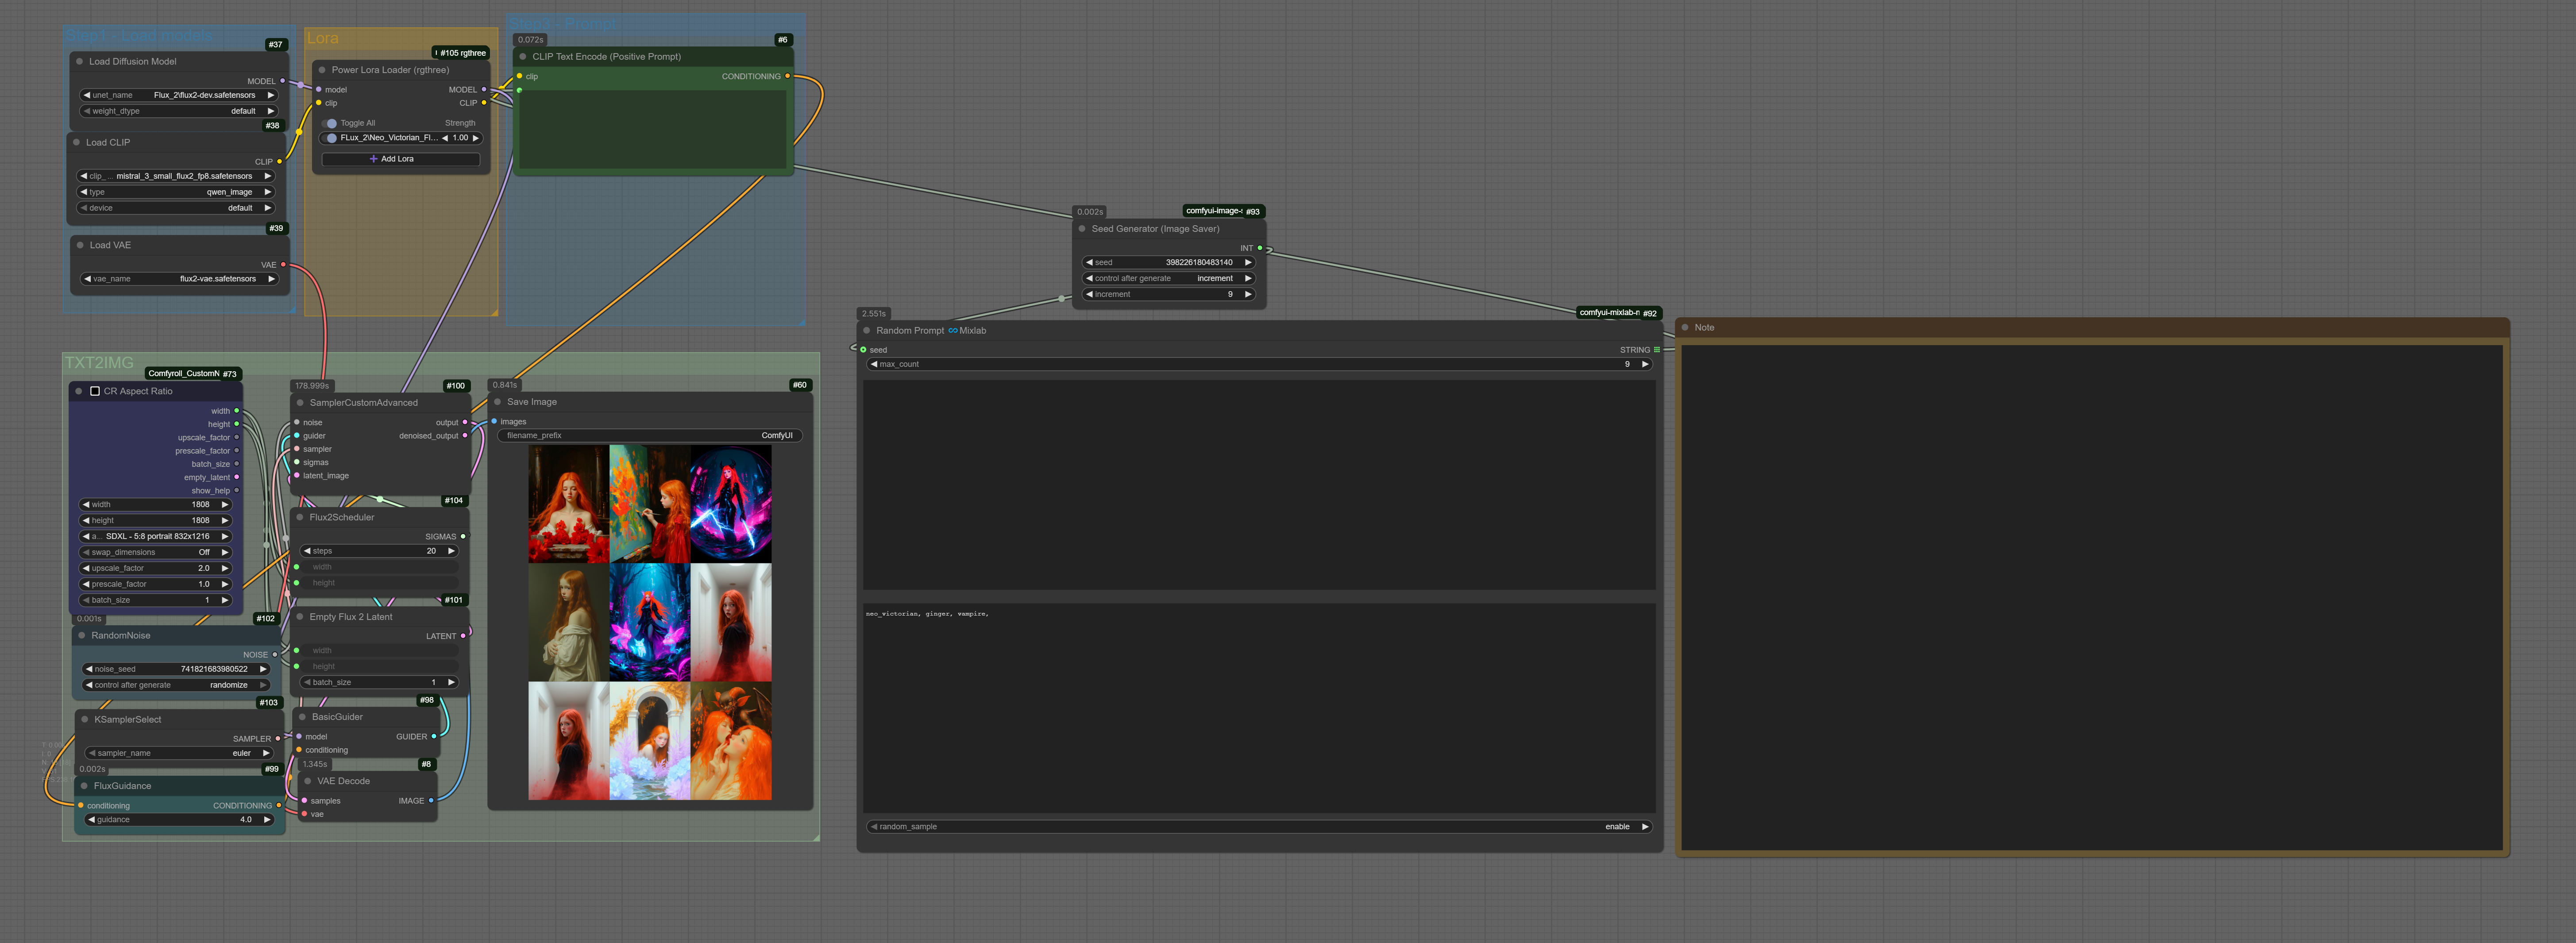Open the sampler_name euler dropdown

[x=178, y=753]
